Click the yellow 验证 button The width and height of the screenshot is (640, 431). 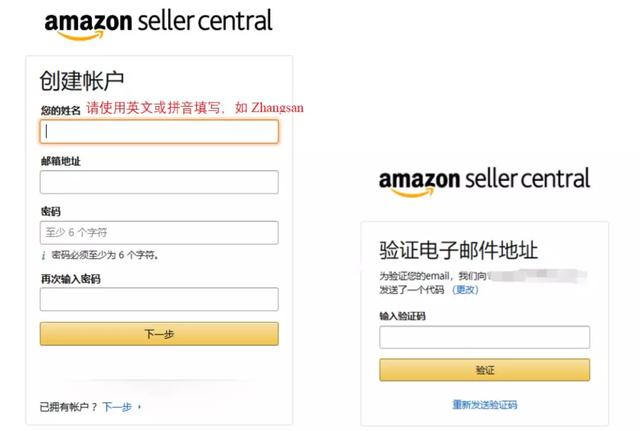pyautogui.click(x=484, y=370)
